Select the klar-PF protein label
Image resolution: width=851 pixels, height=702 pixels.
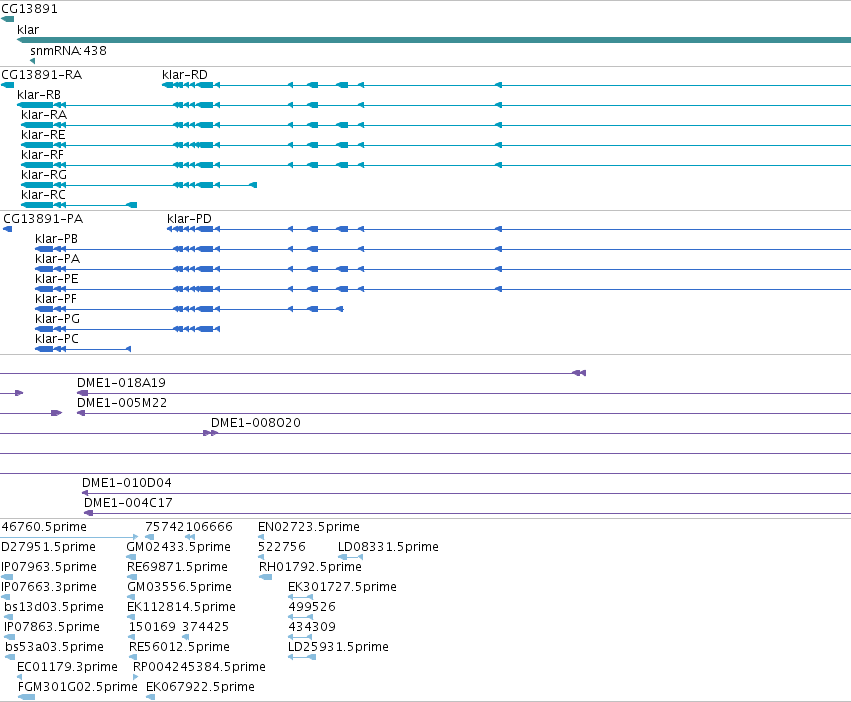pos(56,299)
